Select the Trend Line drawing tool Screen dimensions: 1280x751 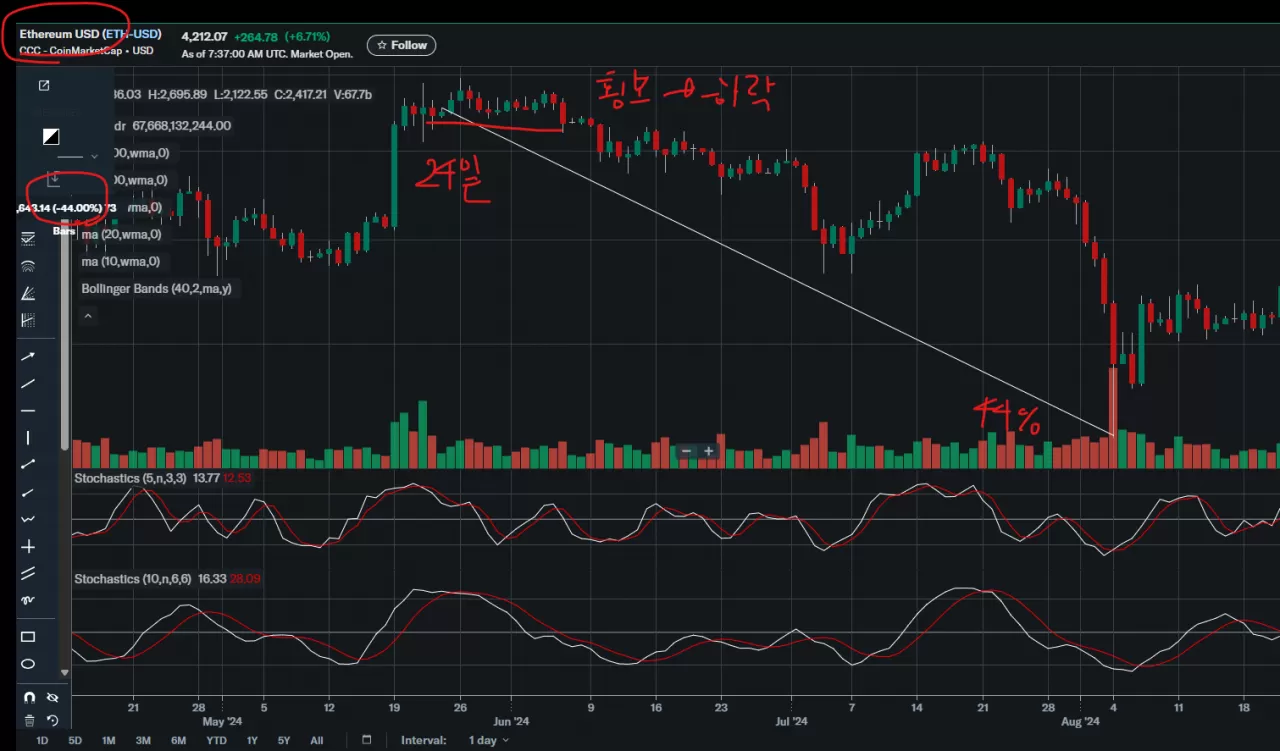(28, 384)
